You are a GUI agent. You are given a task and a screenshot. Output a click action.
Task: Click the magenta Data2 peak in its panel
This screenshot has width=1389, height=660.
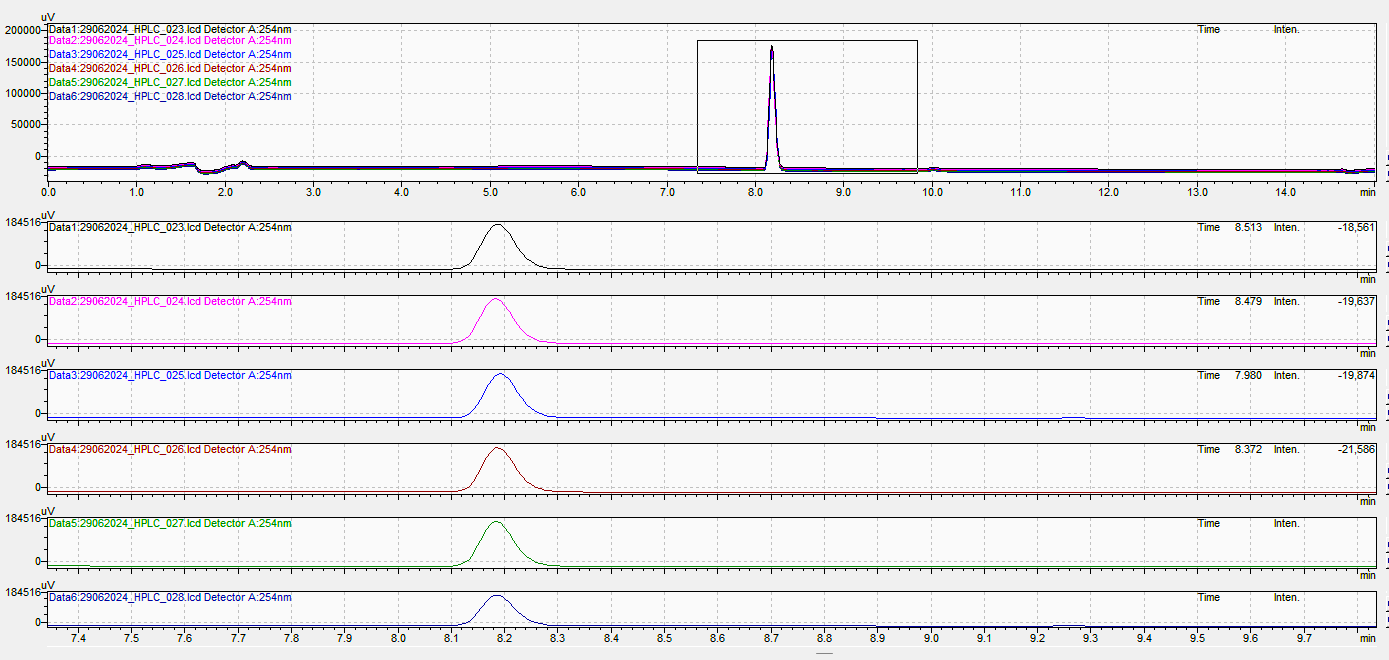click(495, 301)
